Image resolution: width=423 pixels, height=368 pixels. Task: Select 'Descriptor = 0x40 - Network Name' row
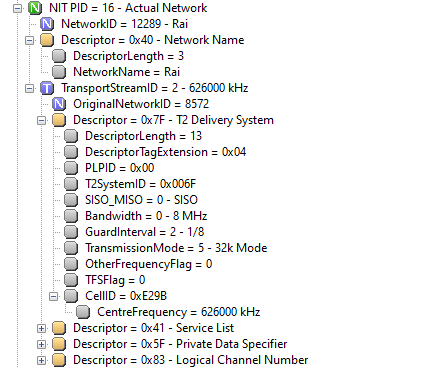153,40
